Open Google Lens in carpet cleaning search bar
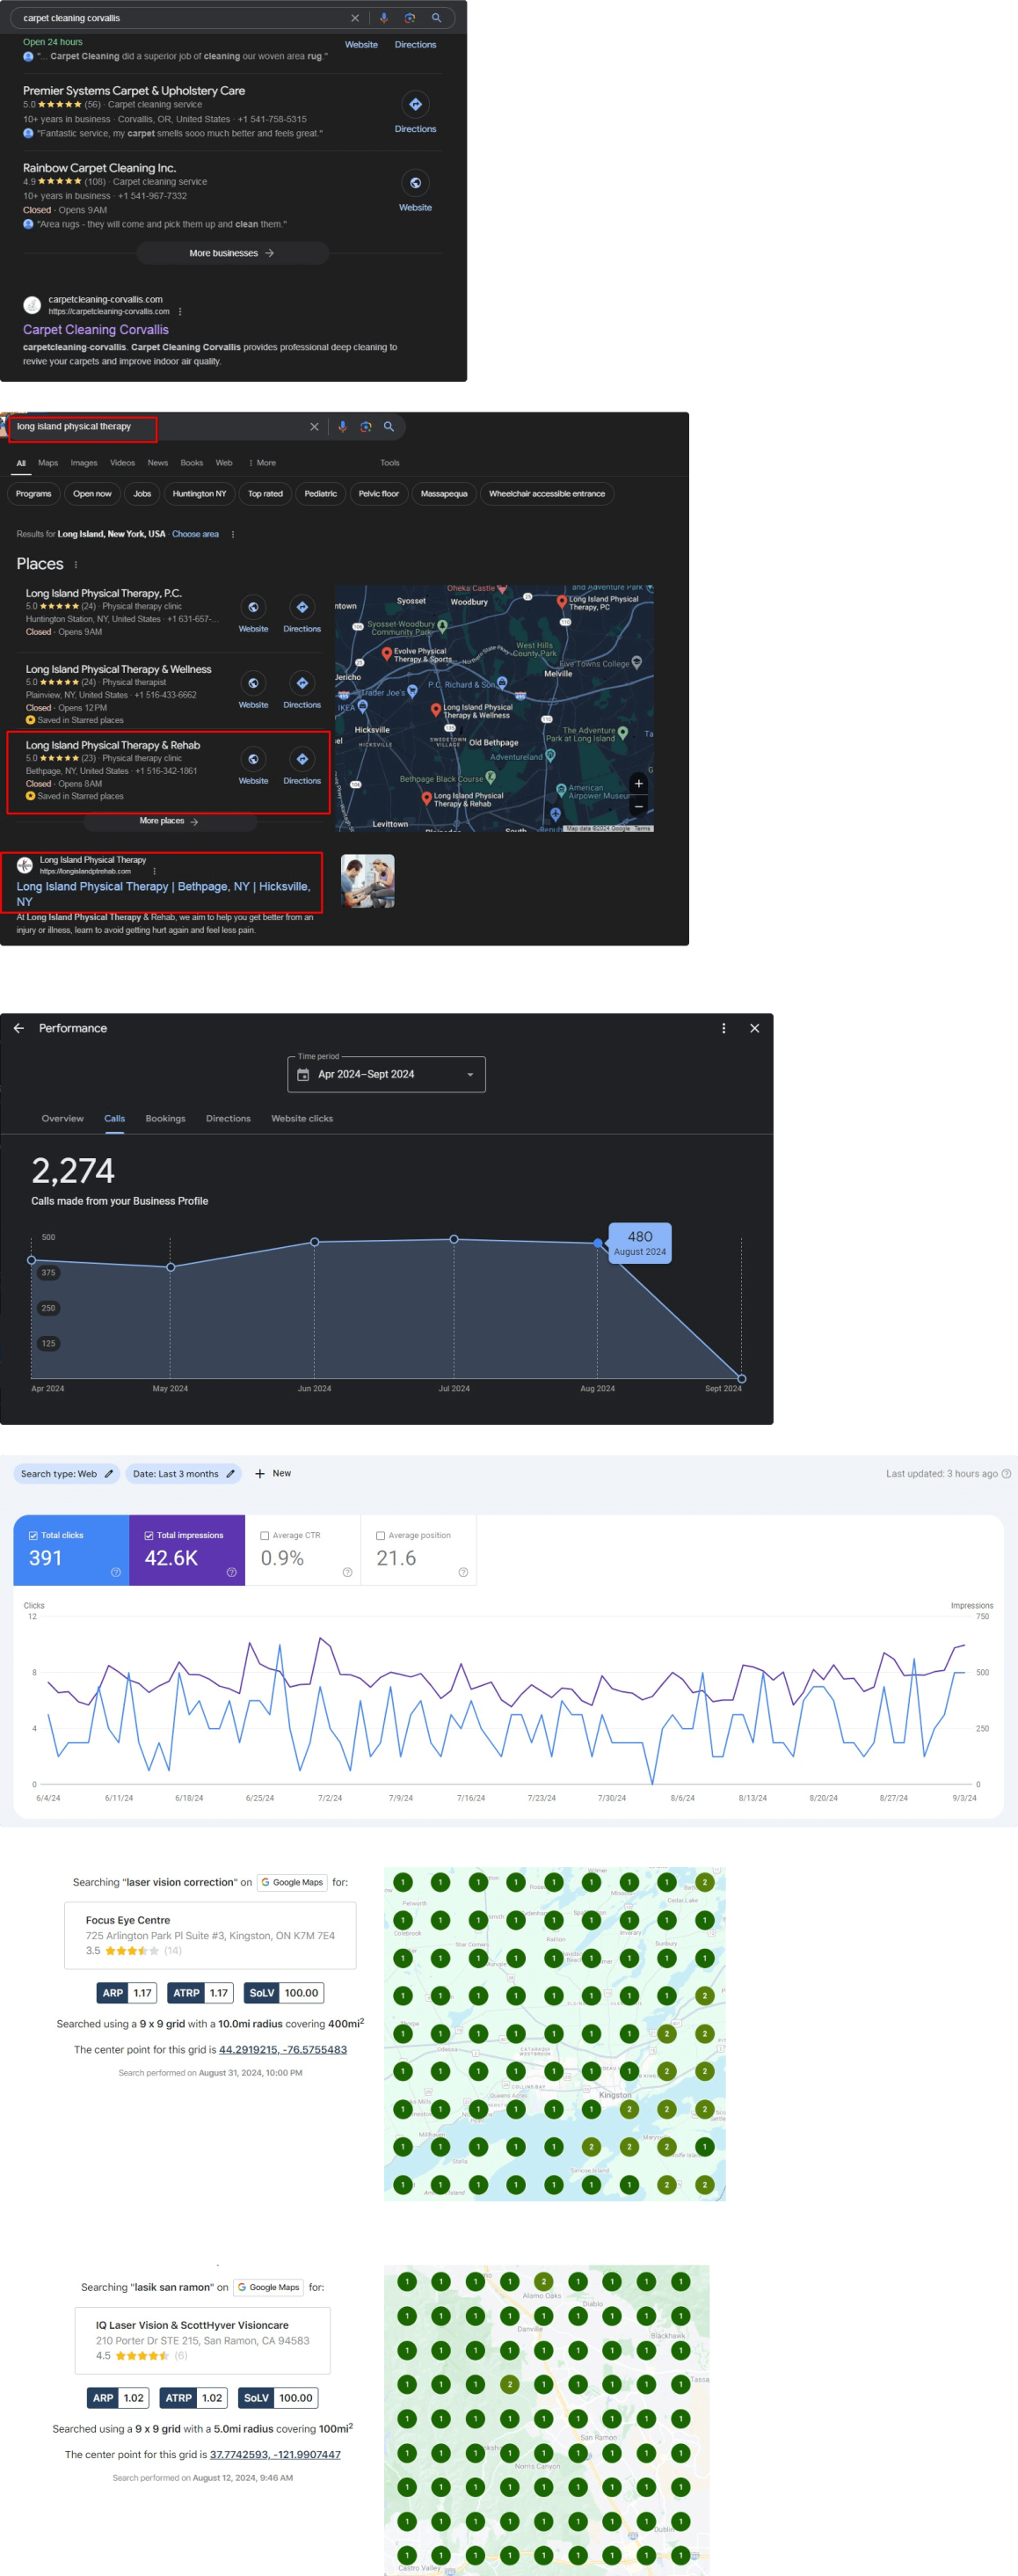1018x2576 pixels. click(410, 18)
